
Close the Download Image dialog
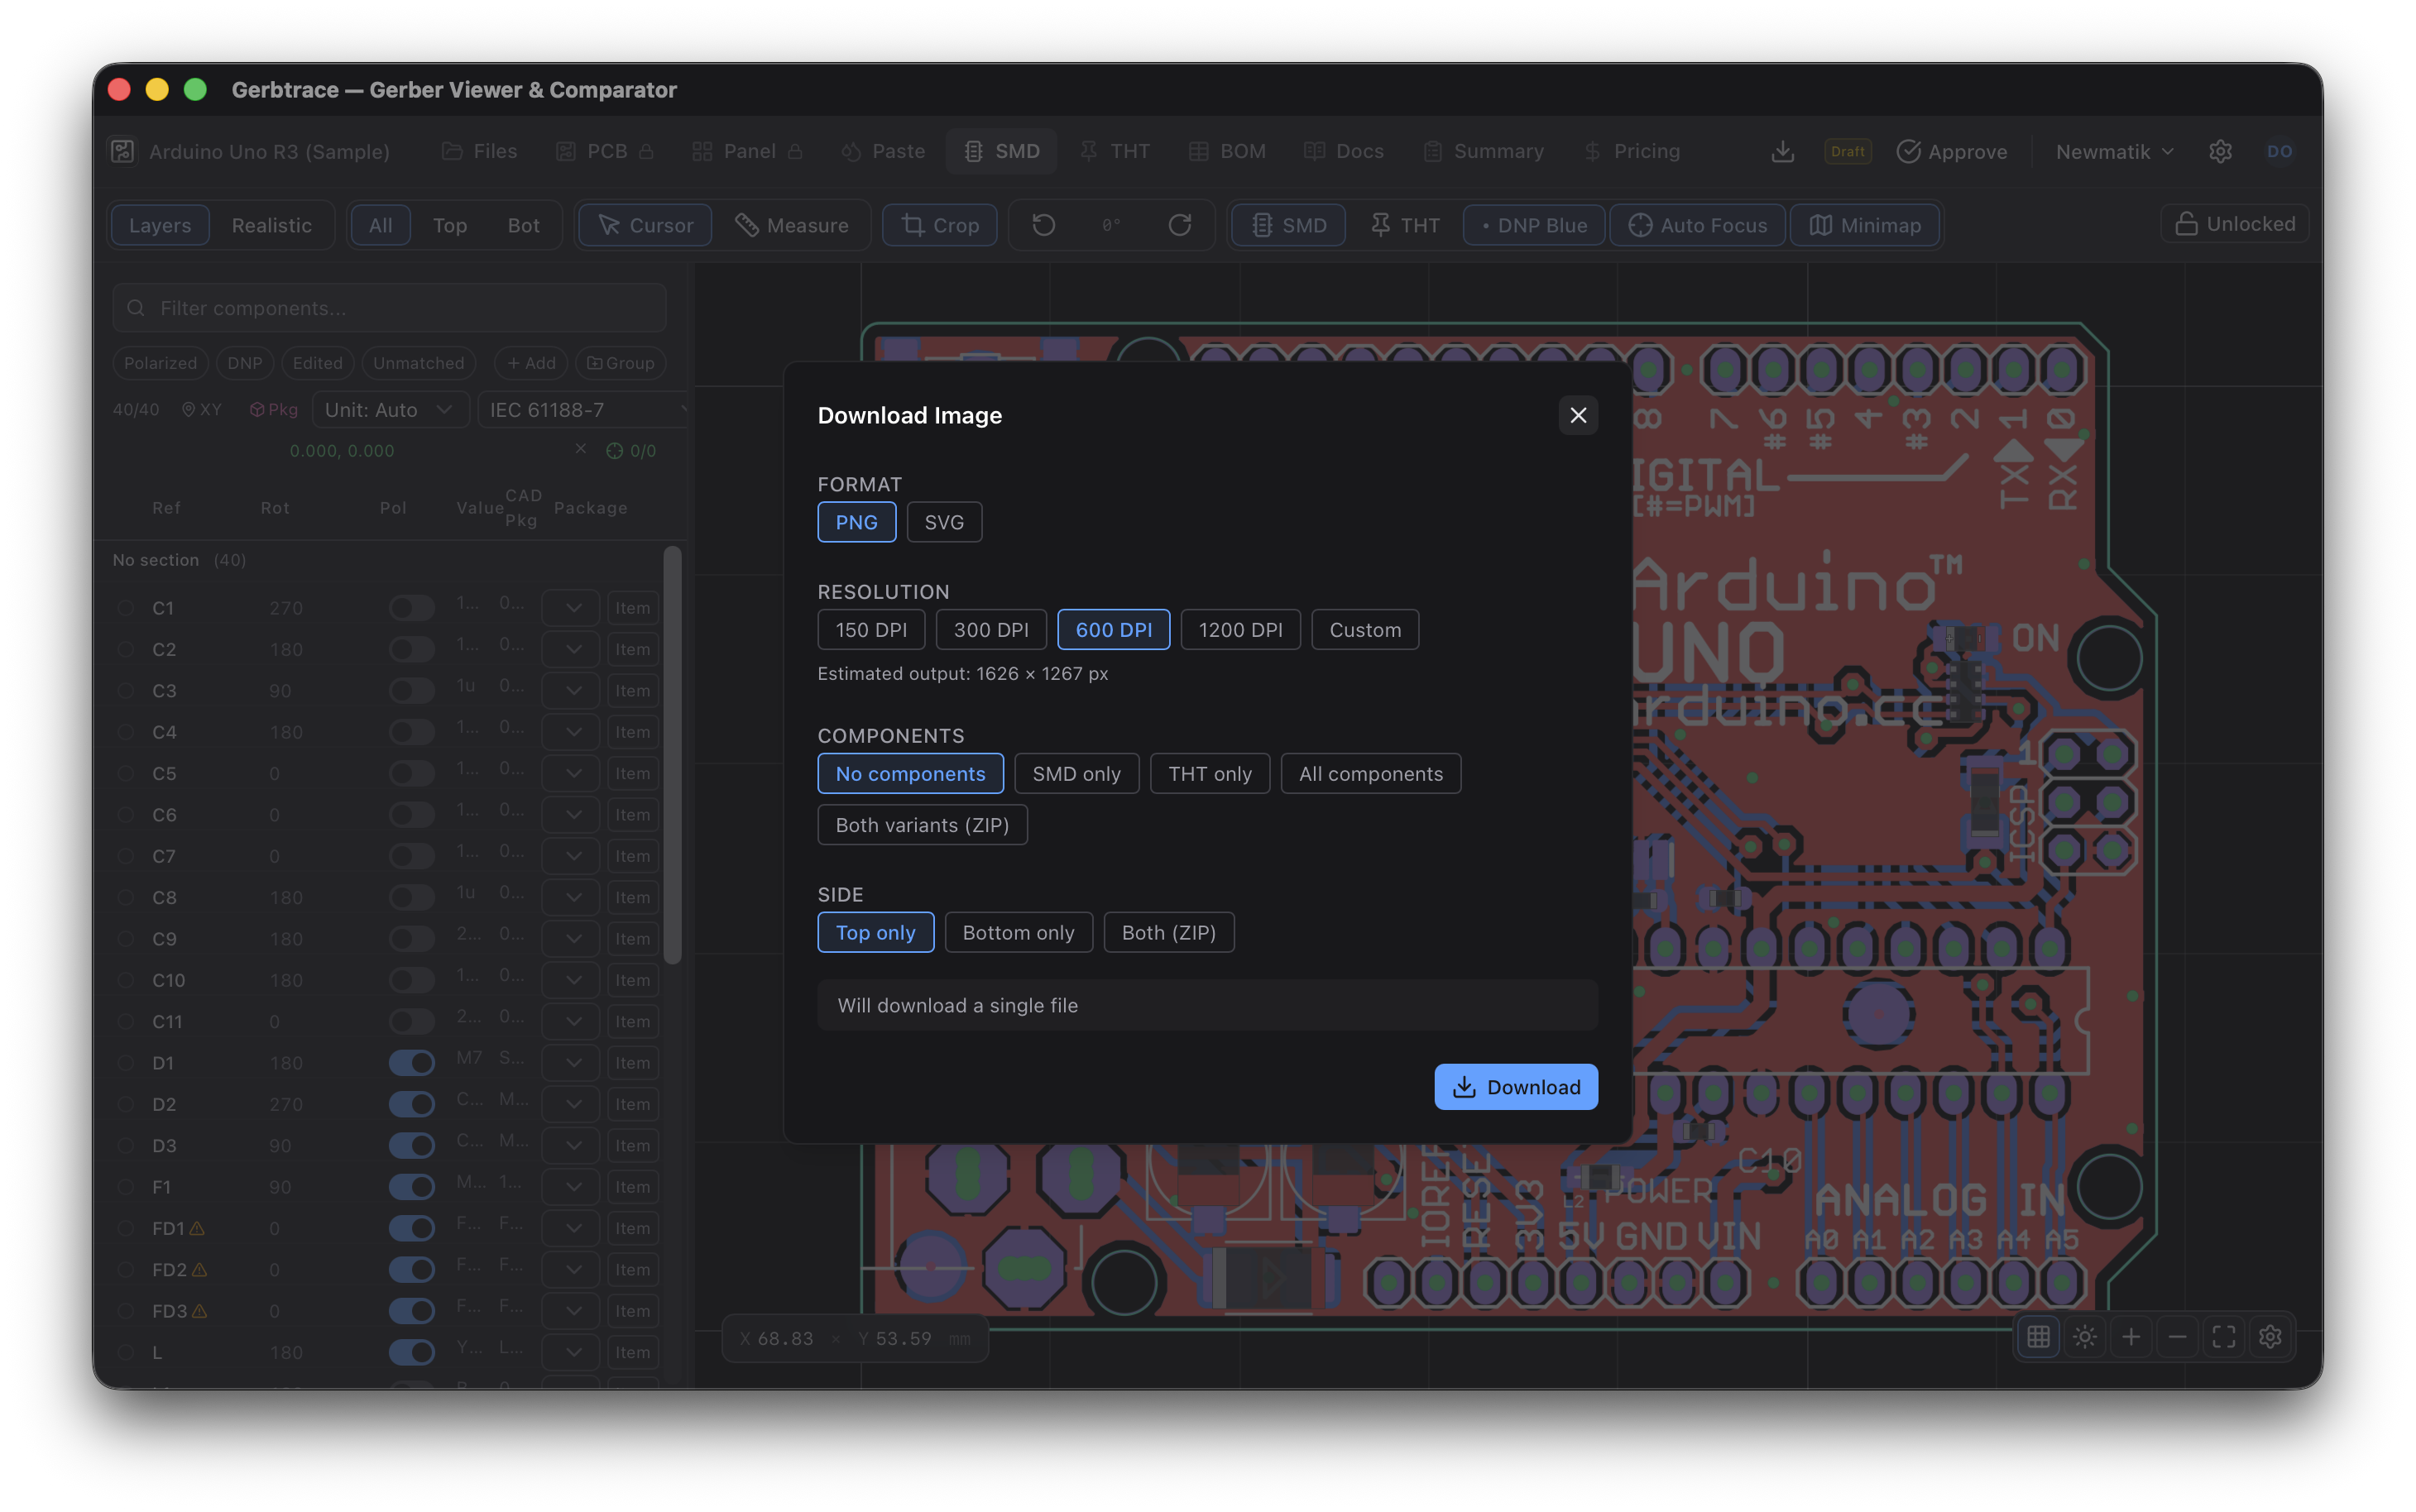pyautogui.click(x=1578, y=415)
